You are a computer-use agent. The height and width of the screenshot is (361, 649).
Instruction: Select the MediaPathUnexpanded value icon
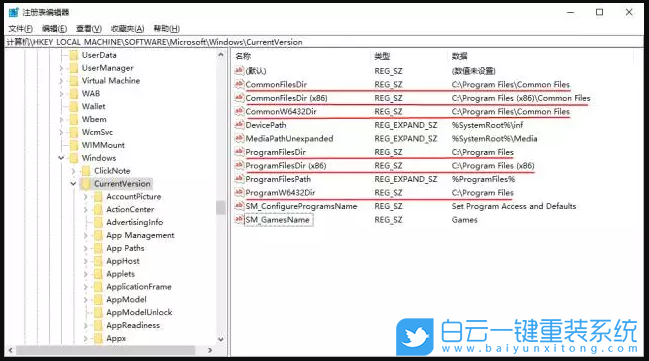pos(239,138)
